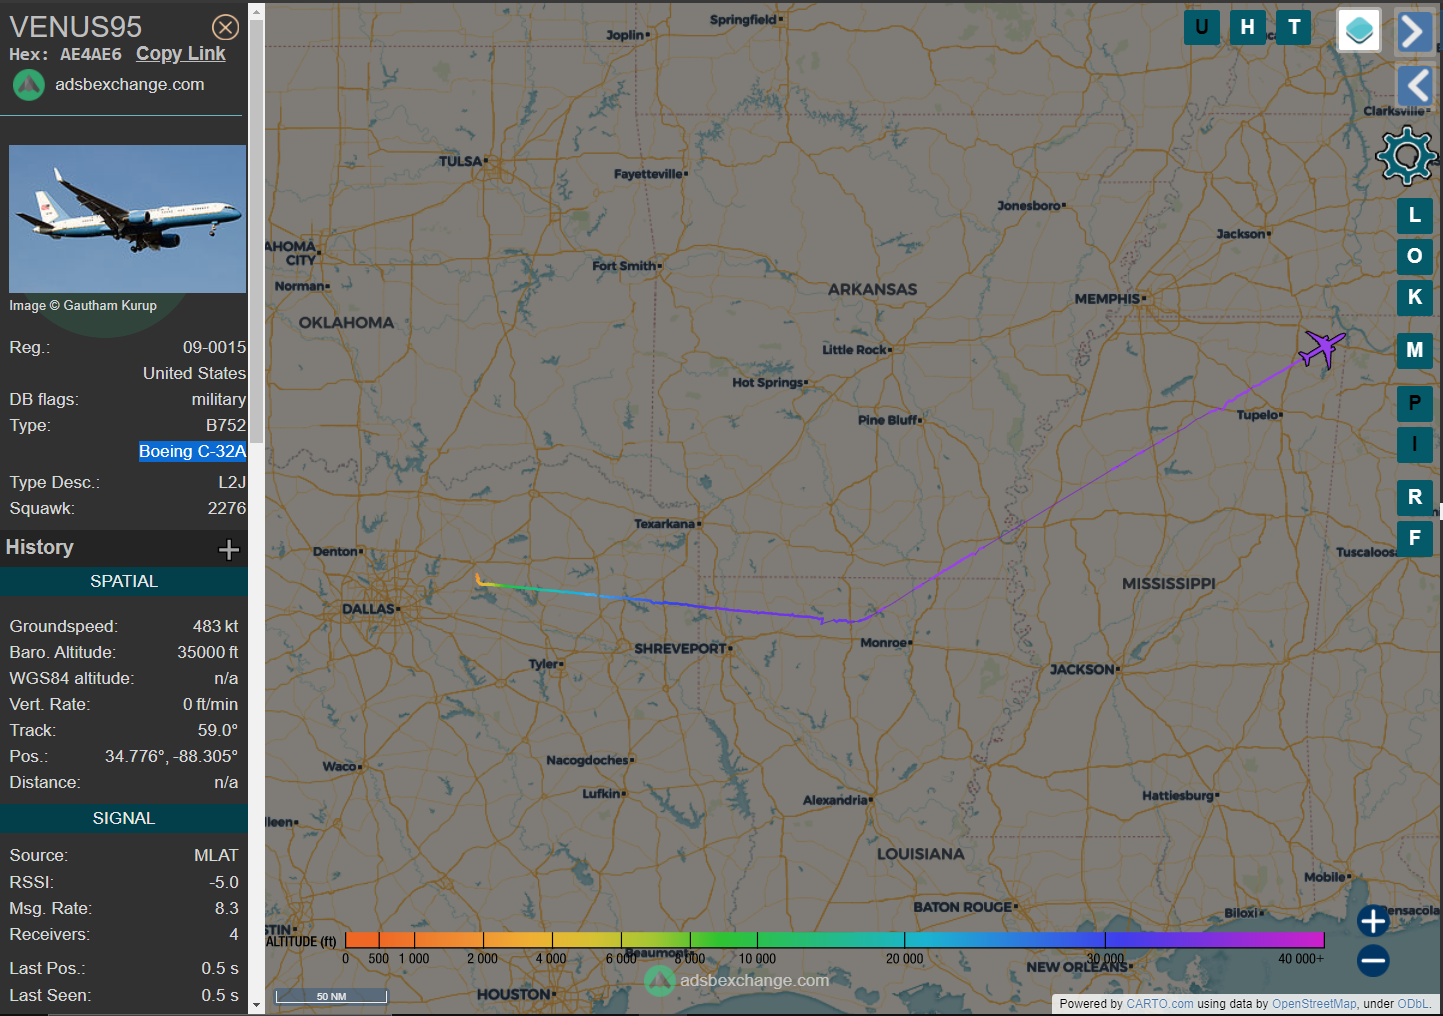
Task: Click the SPATIAL section header
Action: (x=124, y=581)
